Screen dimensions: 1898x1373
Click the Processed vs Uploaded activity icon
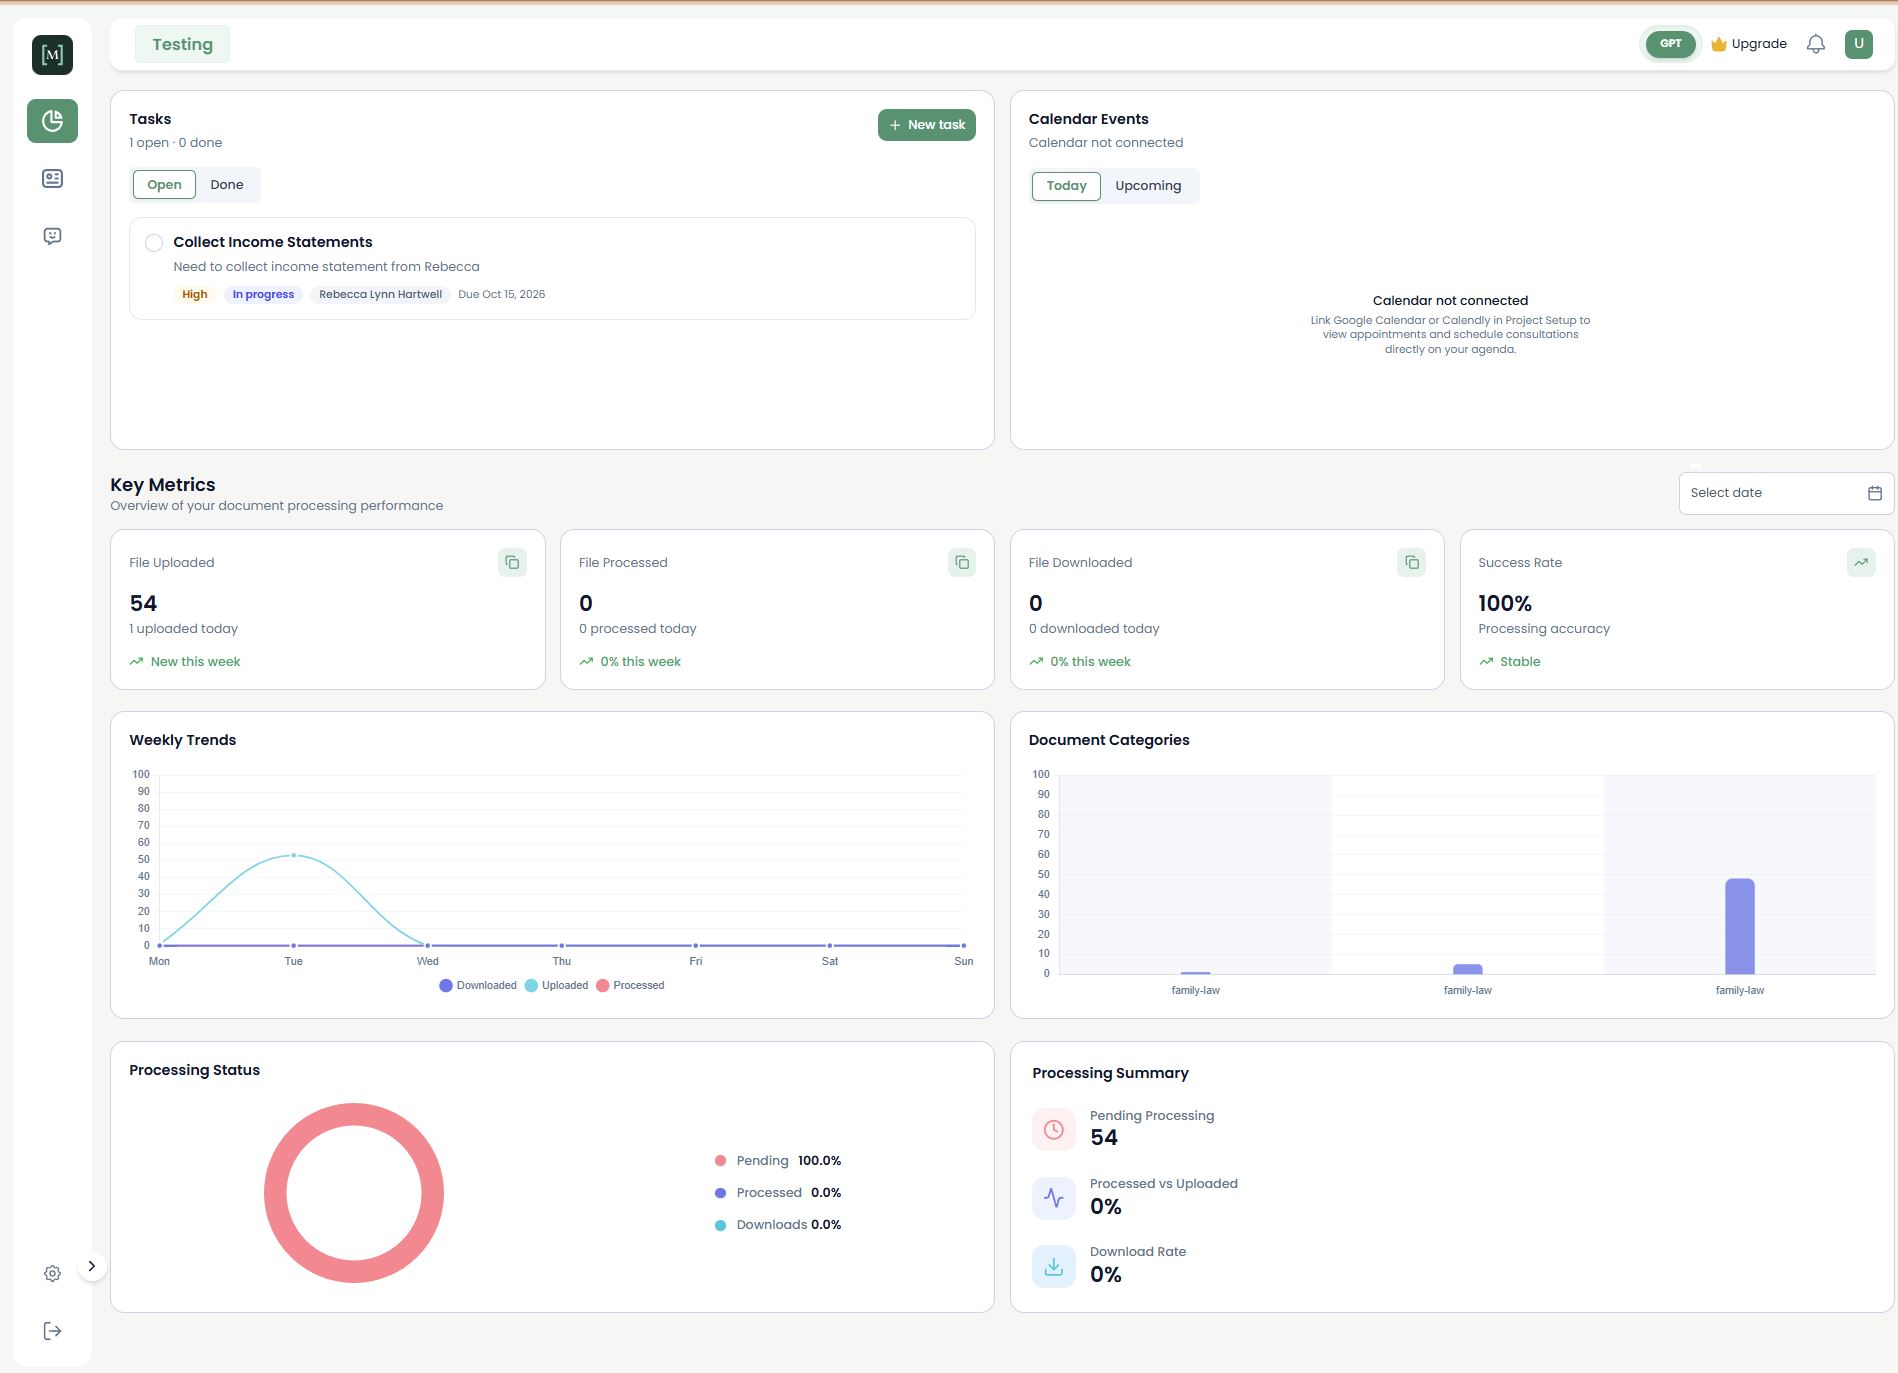tap(1054, 1198)
